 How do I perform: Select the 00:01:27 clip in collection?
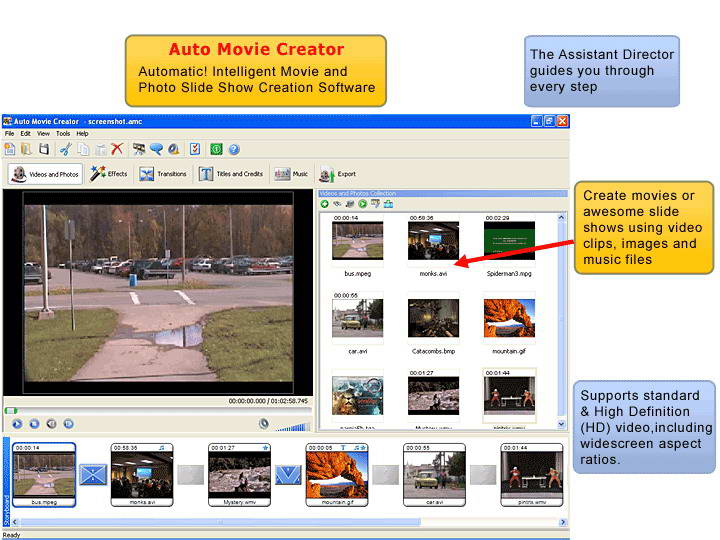[x=433, y=396]
